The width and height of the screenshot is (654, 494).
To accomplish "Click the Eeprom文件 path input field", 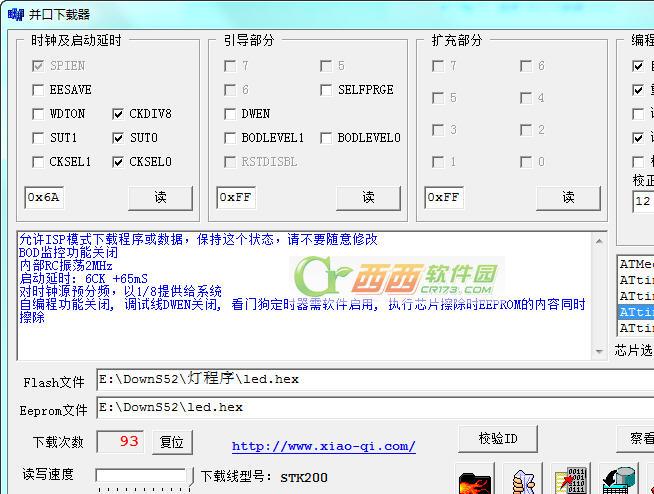I will 375,408.
